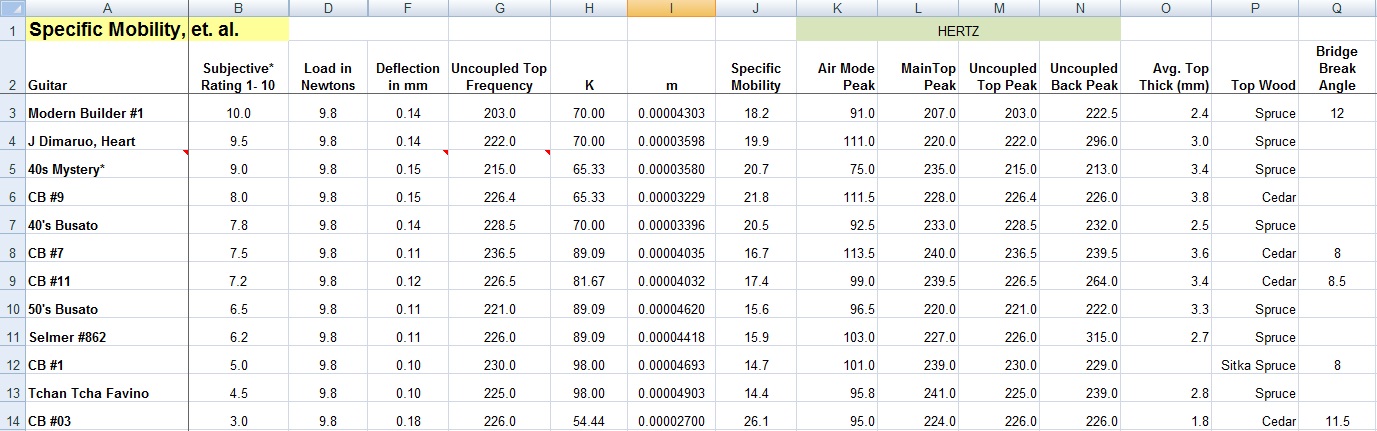Select row 3 header number
The height and width of the screenshot is (431, 1377).
[12, 113]
